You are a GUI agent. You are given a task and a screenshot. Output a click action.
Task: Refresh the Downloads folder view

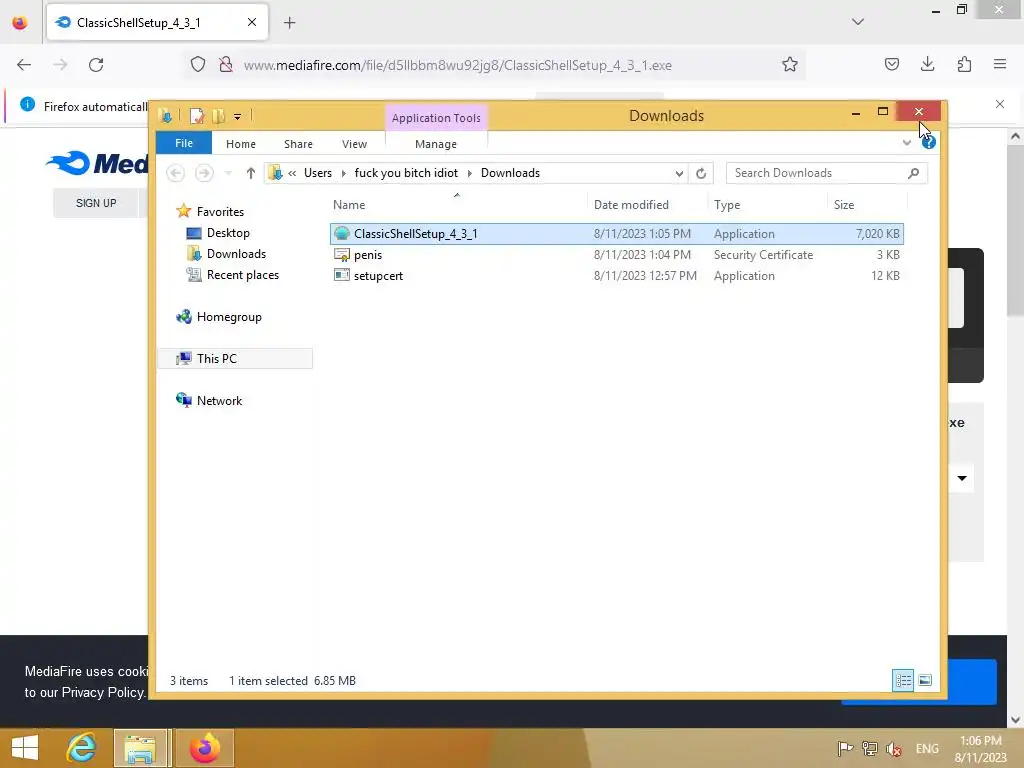pos(701,173)
